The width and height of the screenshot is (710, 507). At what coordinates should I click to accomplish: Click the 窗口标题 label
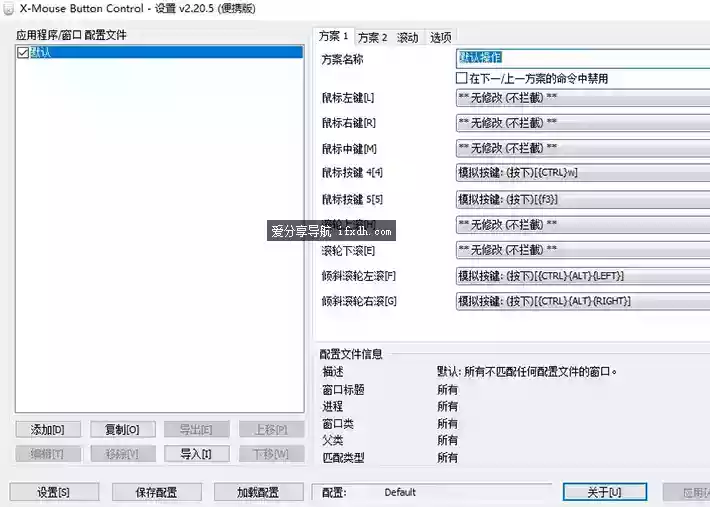click(x=343, y=389)
